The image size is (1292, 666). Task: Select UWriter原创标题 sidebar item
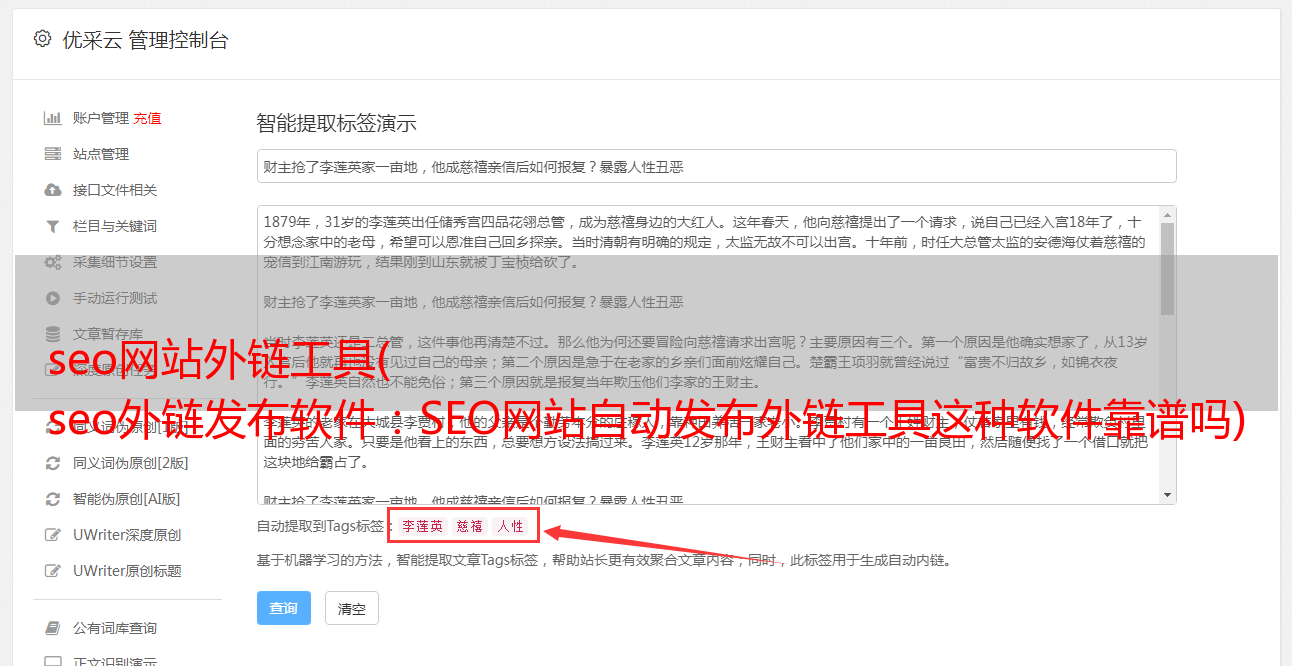point(127,571)
